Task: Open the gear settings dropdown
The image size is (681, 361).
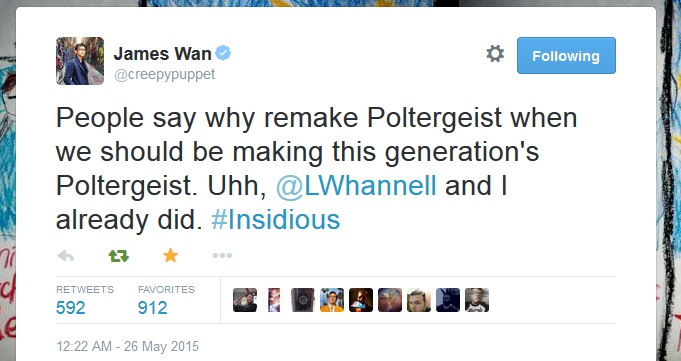Action: click(495, 54)
